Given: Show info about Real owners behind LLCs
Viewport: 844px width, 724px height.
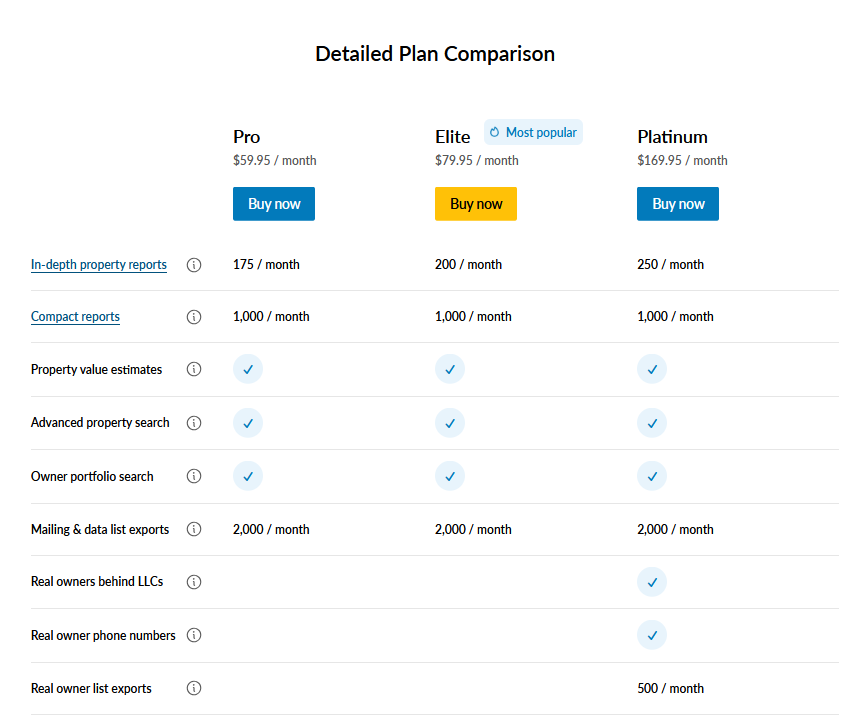Looking at the screenshot, I should click(x=194, y=582).
